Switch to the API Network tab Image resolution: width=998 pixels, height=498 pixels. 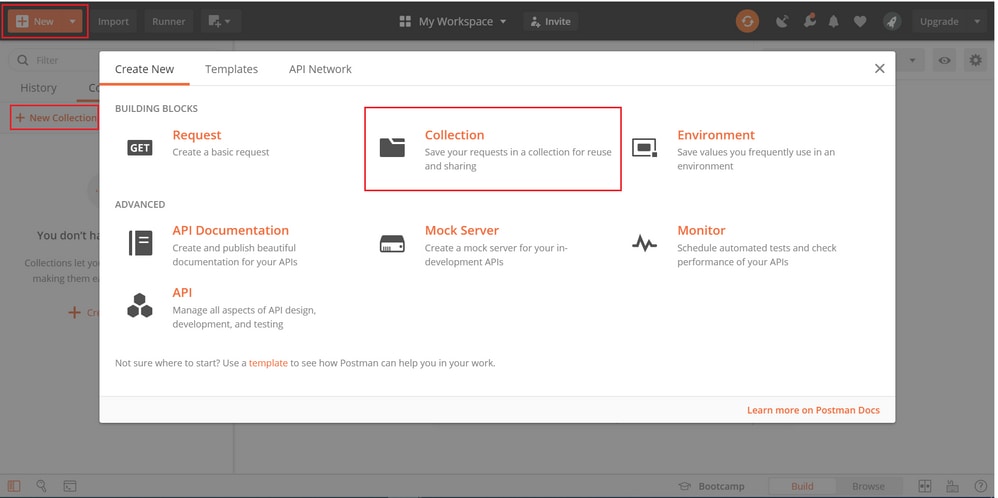(x=320, y=69)
